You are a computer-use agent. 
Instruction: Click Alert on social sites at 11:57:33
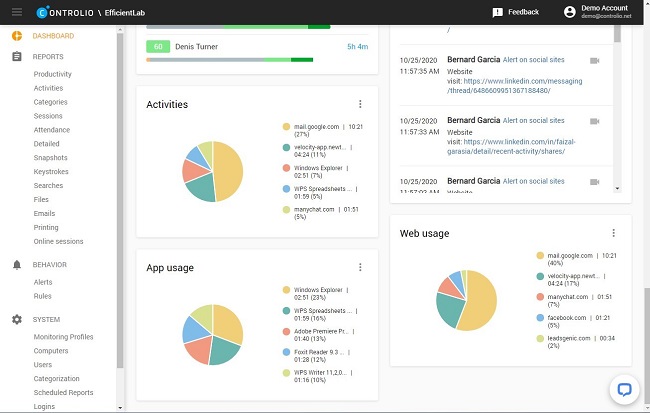[x=534, y=120]
